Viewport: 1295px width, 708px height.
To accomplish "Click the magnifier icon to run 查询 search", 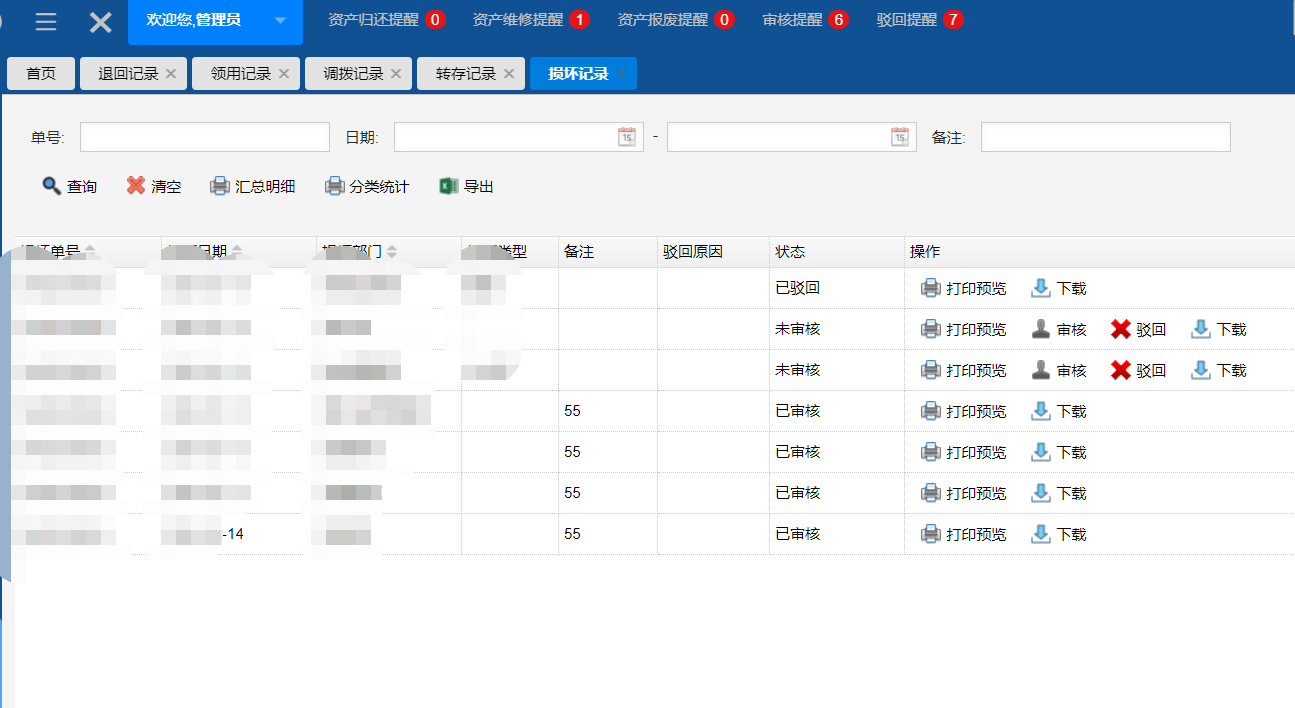I will tap(50, 185).
